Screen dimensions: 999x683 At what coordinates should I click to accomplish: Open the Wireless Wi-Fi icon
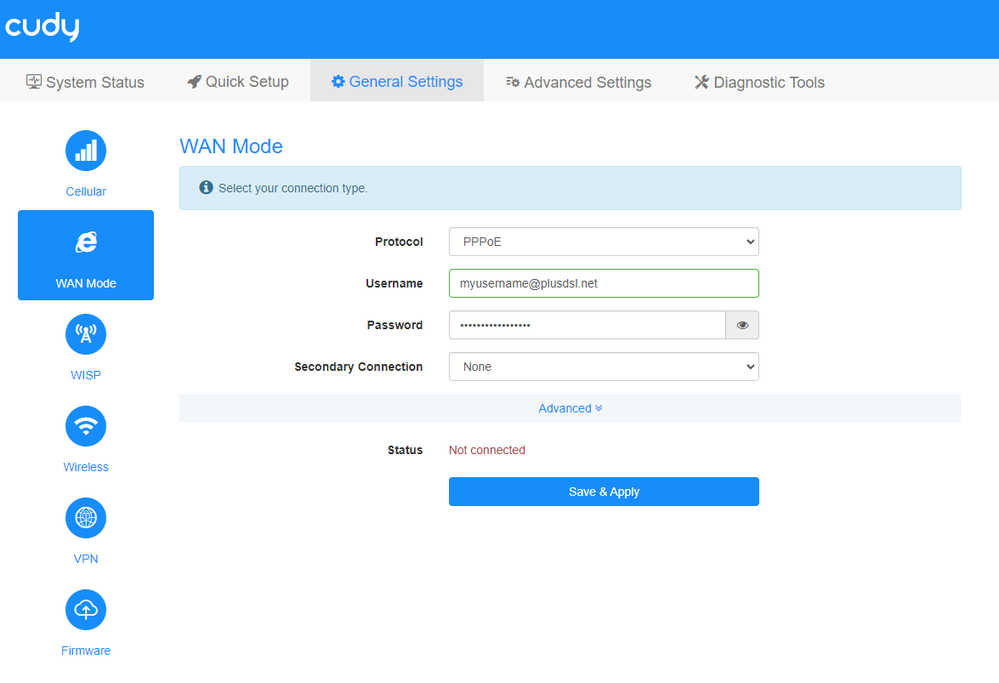86,426
